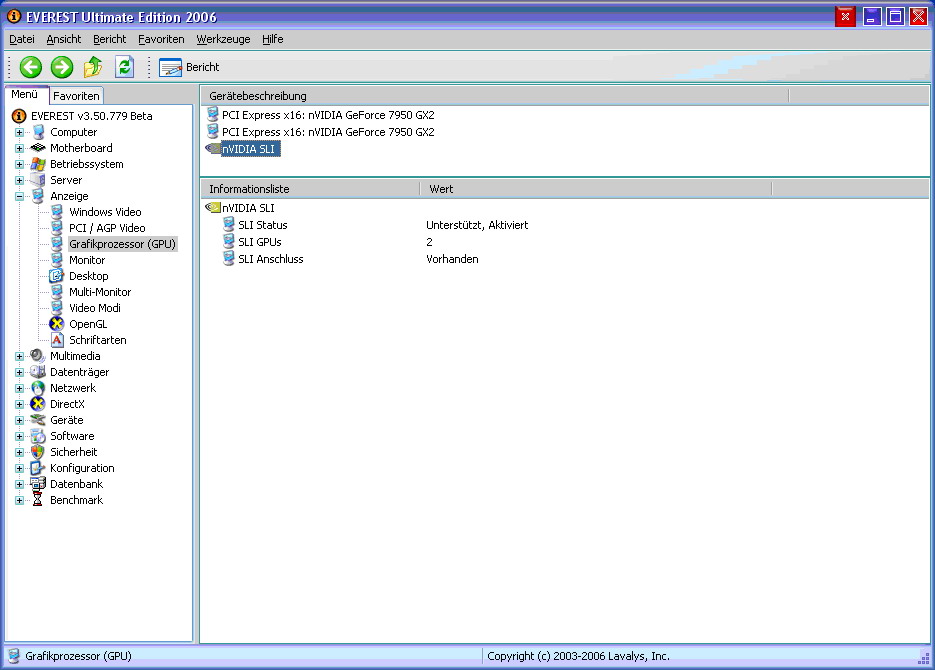Viewport: 935px width, 670px height.
Task: Expand the Multimedia tree node
Action: tap(20, 356)
